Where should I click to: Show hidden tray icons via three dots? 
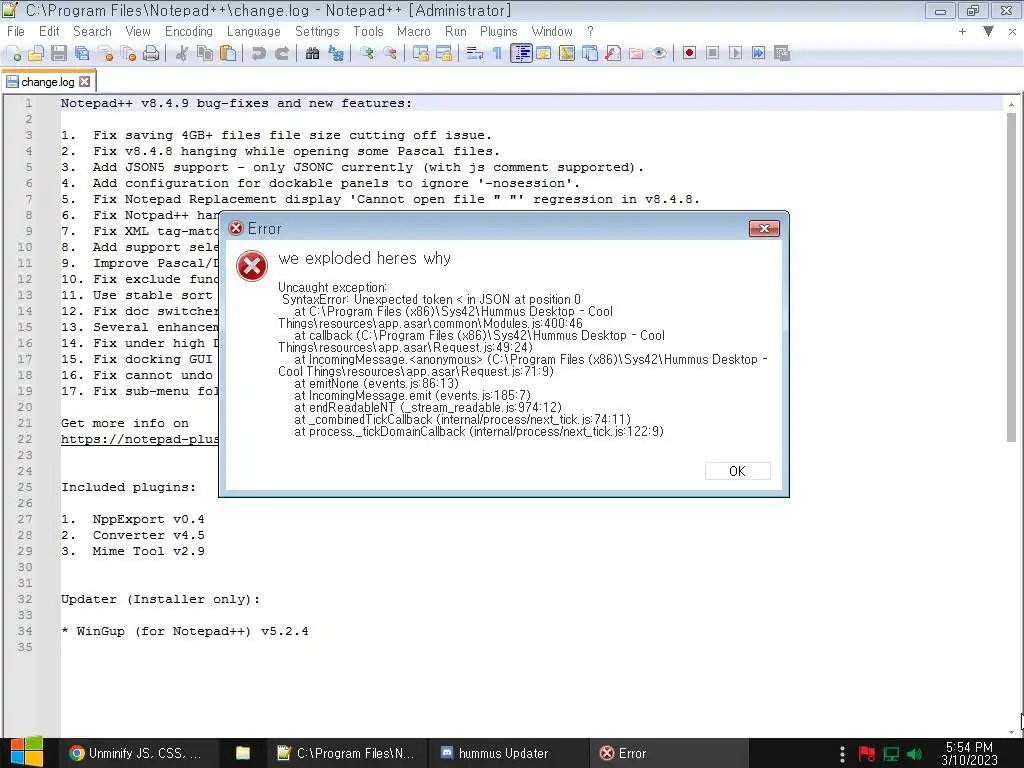(x=842, y=754)
